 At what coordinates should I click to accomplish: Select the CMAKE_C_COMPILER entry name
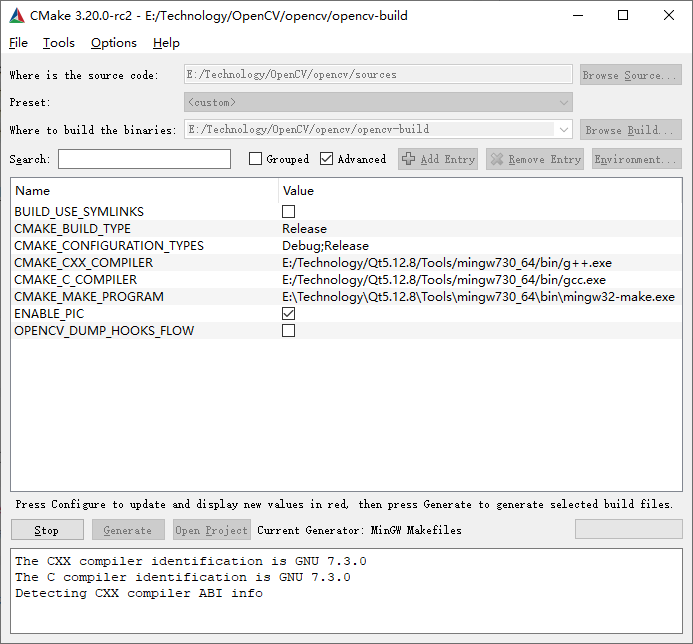(x=76, y=280)
